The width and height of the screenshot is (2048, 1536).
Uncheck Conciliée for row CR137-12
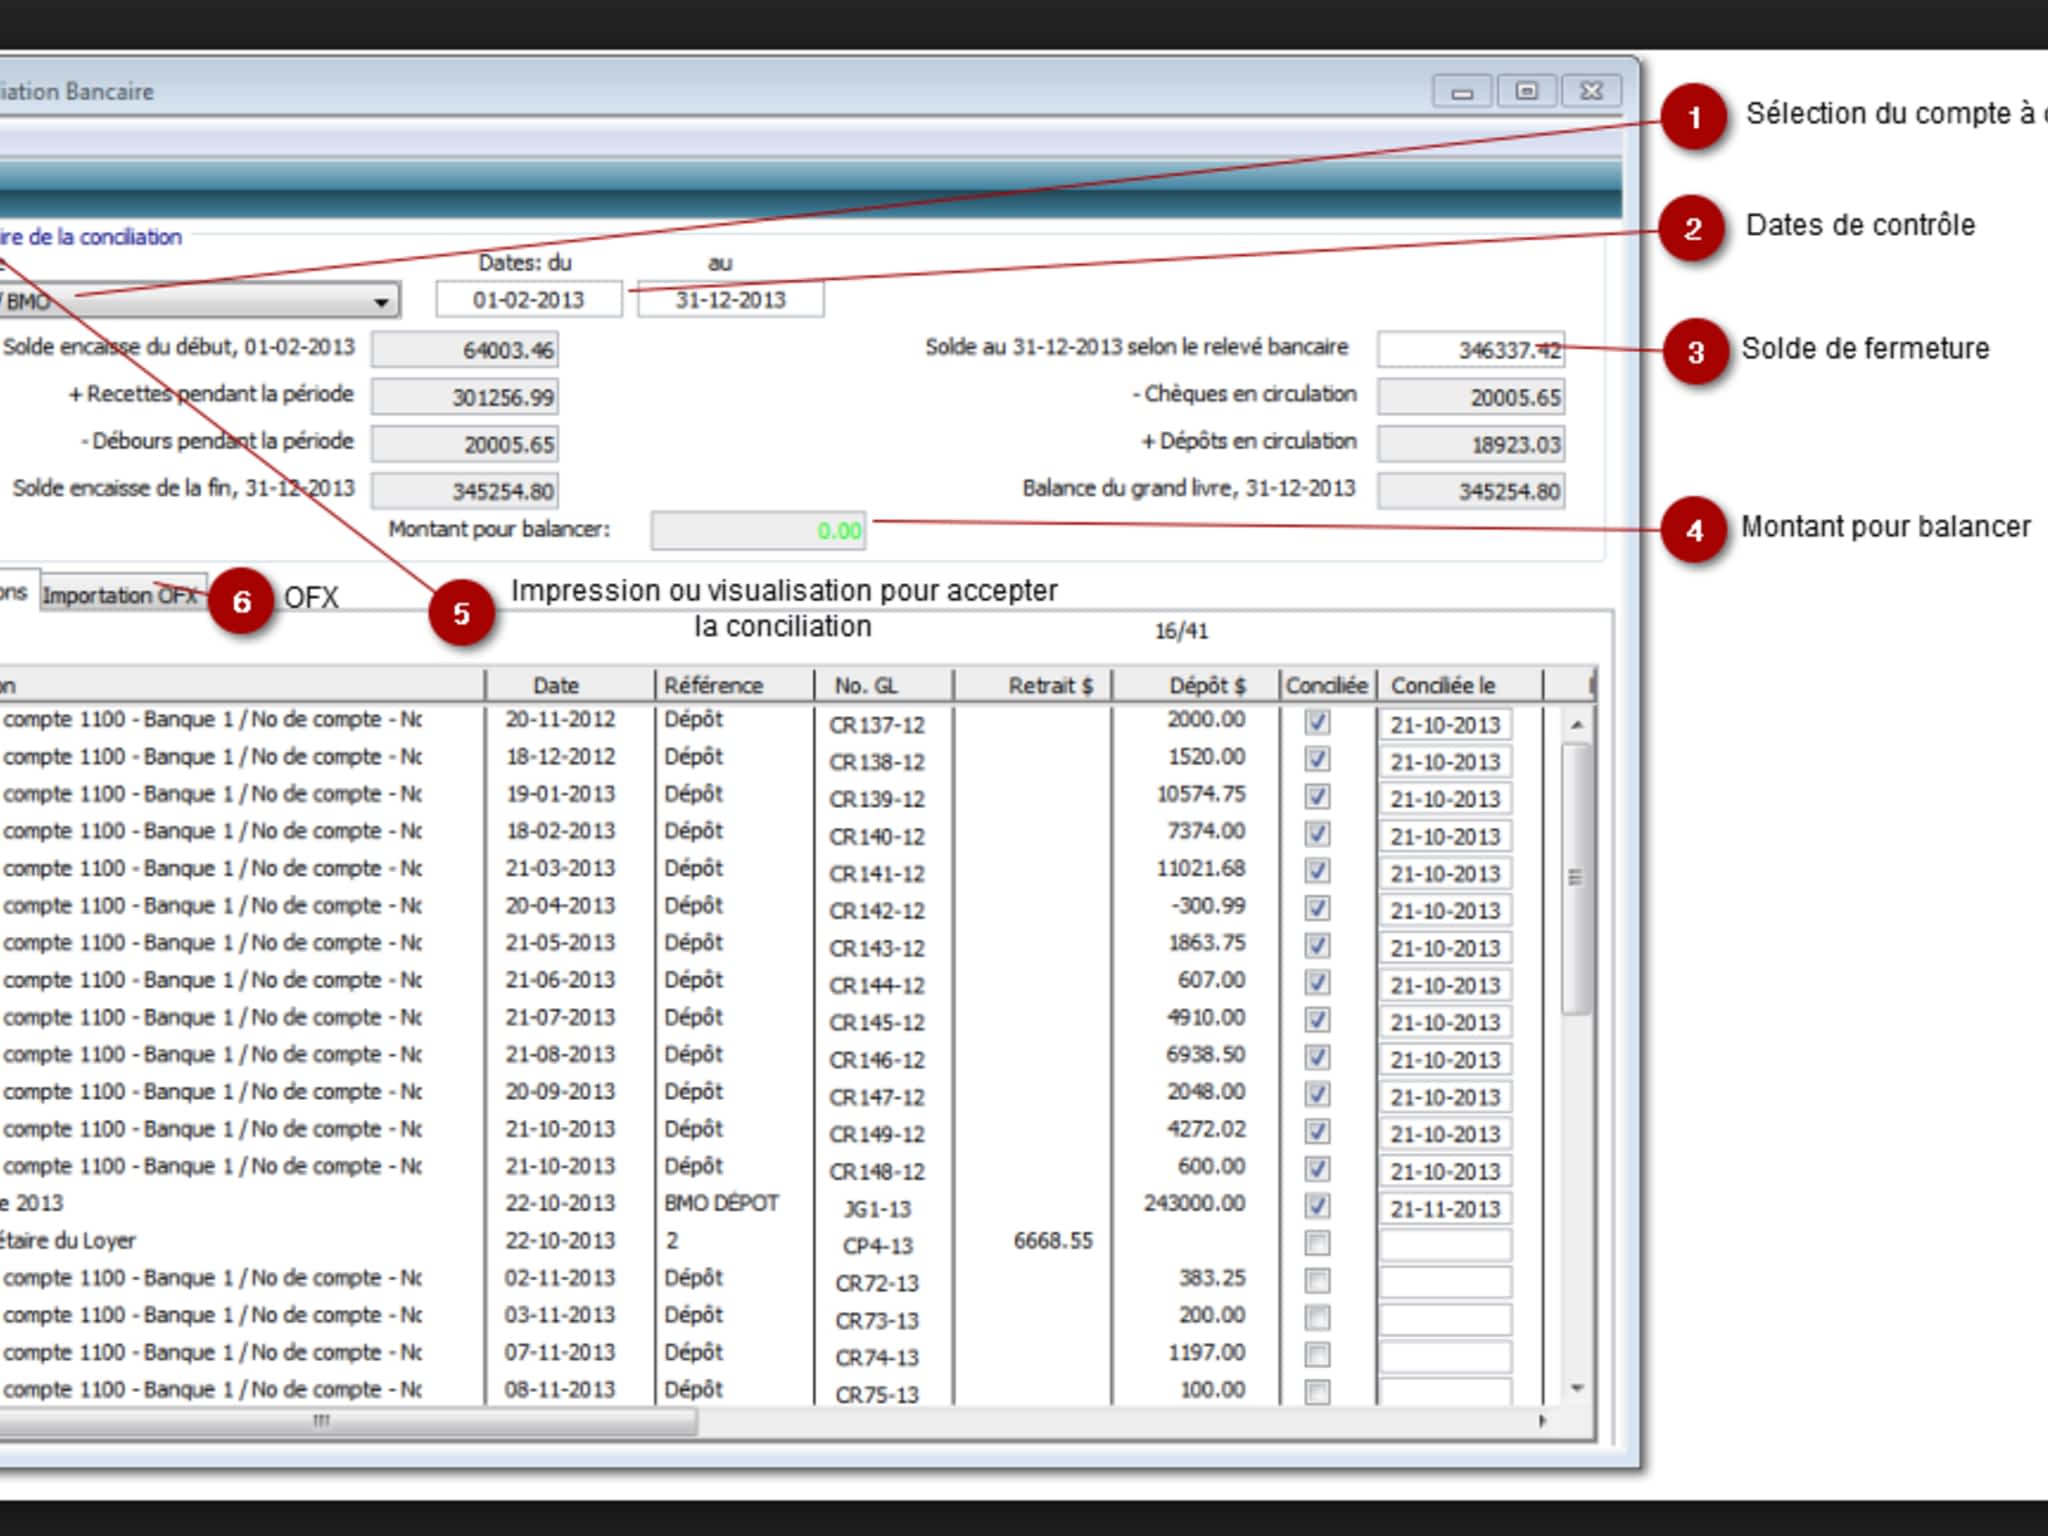1318,722
